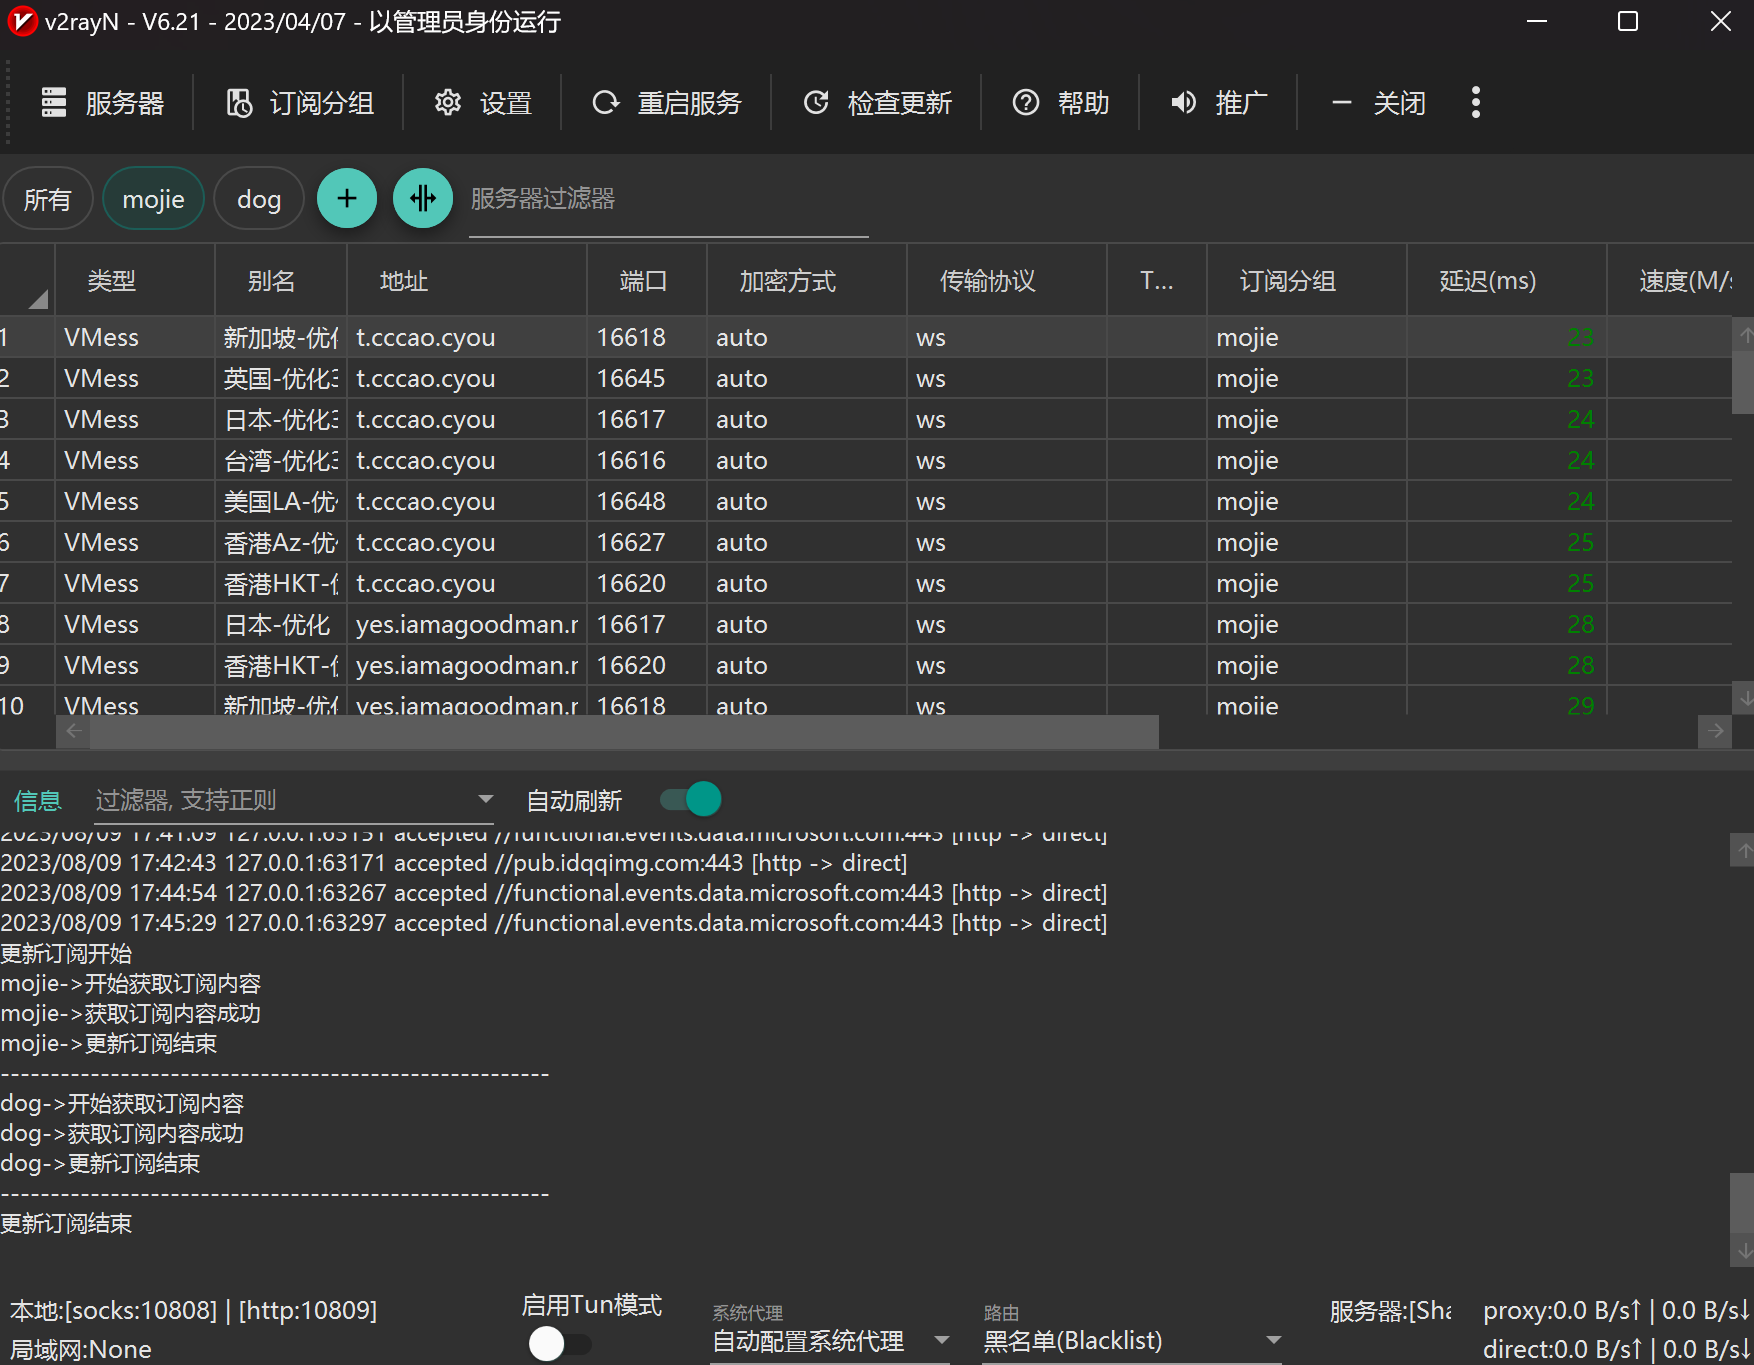Open the 订阅分组 subscription group menu
1754x1365 pixels.
point(300,103)
